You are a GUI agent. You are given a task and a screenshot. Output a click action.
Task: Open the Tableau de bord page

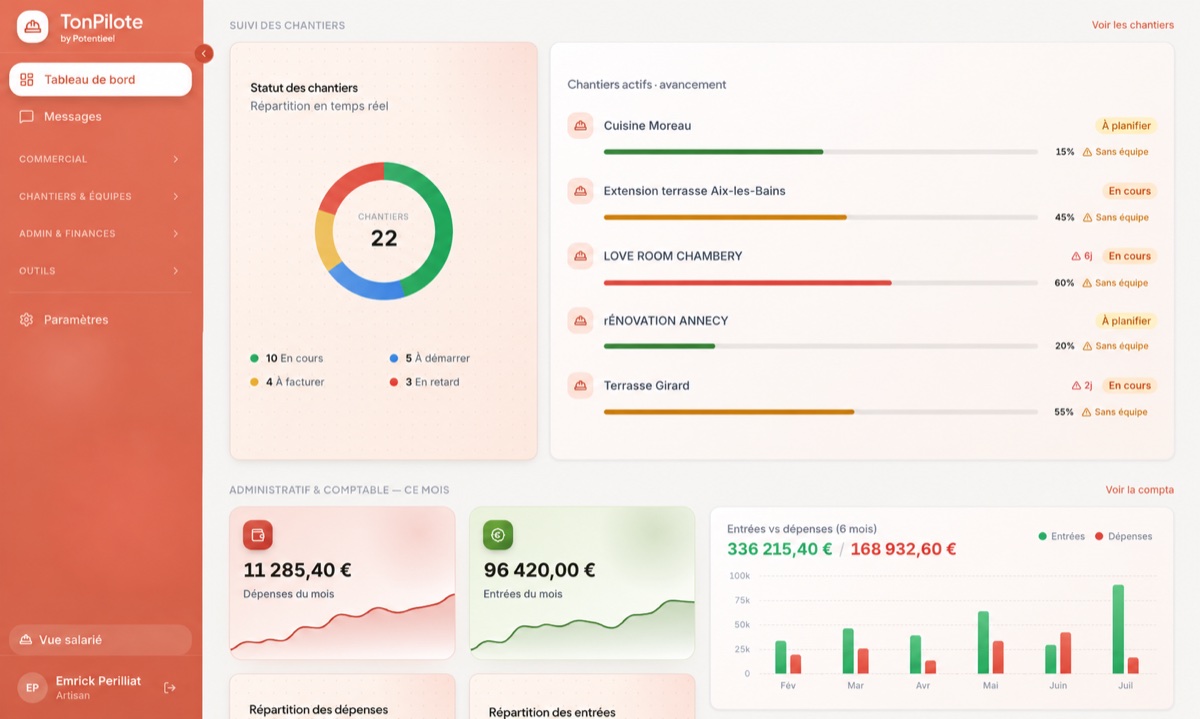click(100, 80)
